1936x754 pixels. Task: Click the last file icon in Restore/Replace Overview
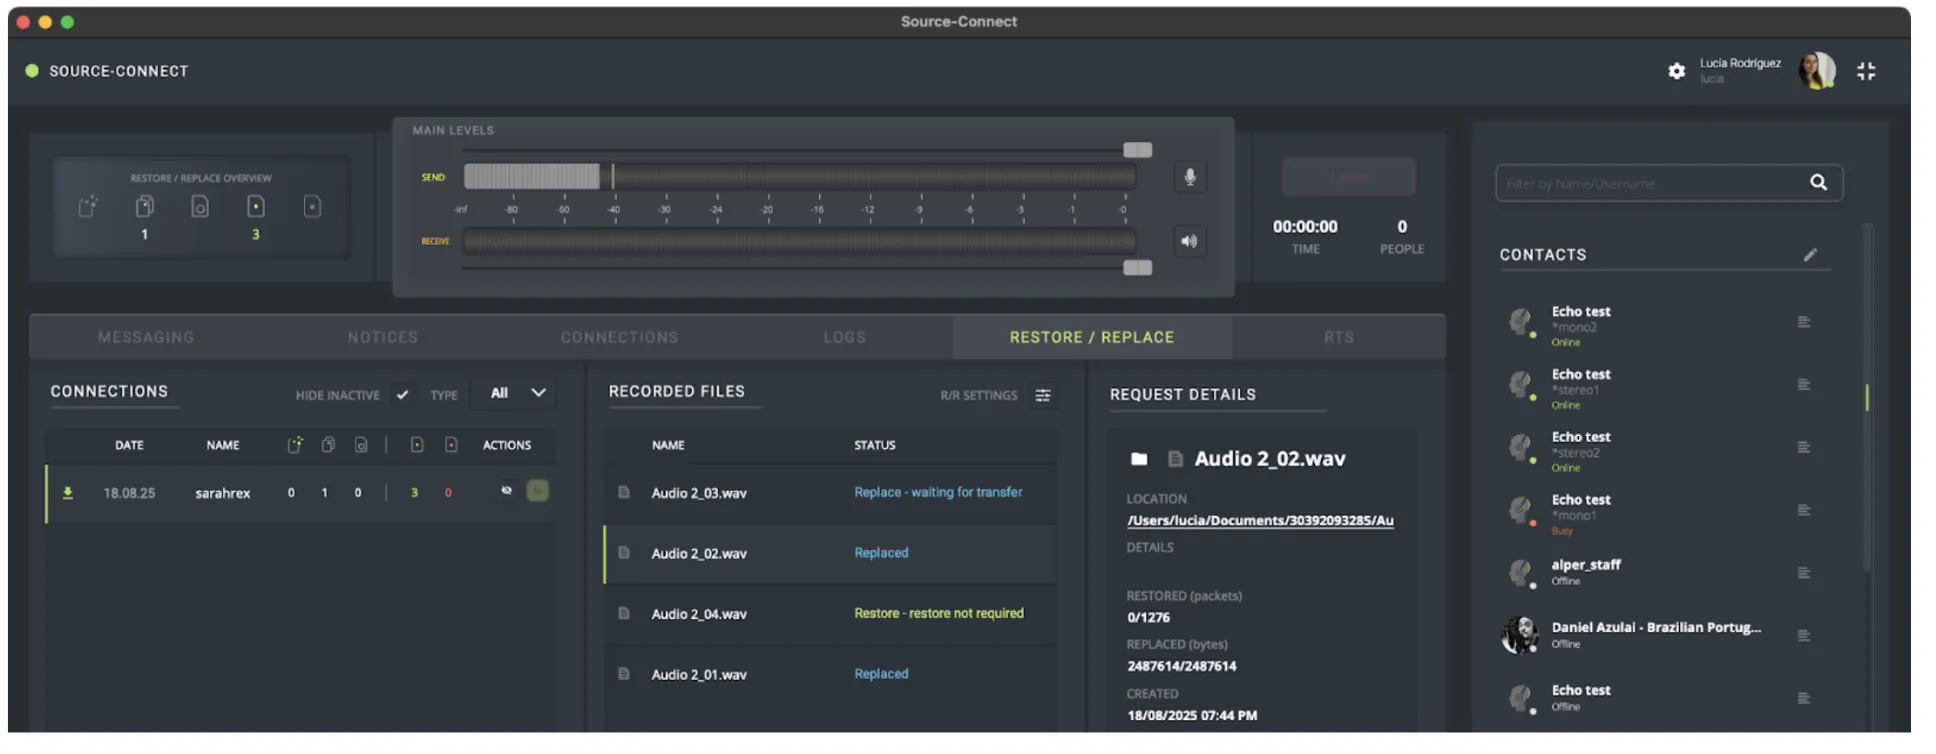[312, 207]
